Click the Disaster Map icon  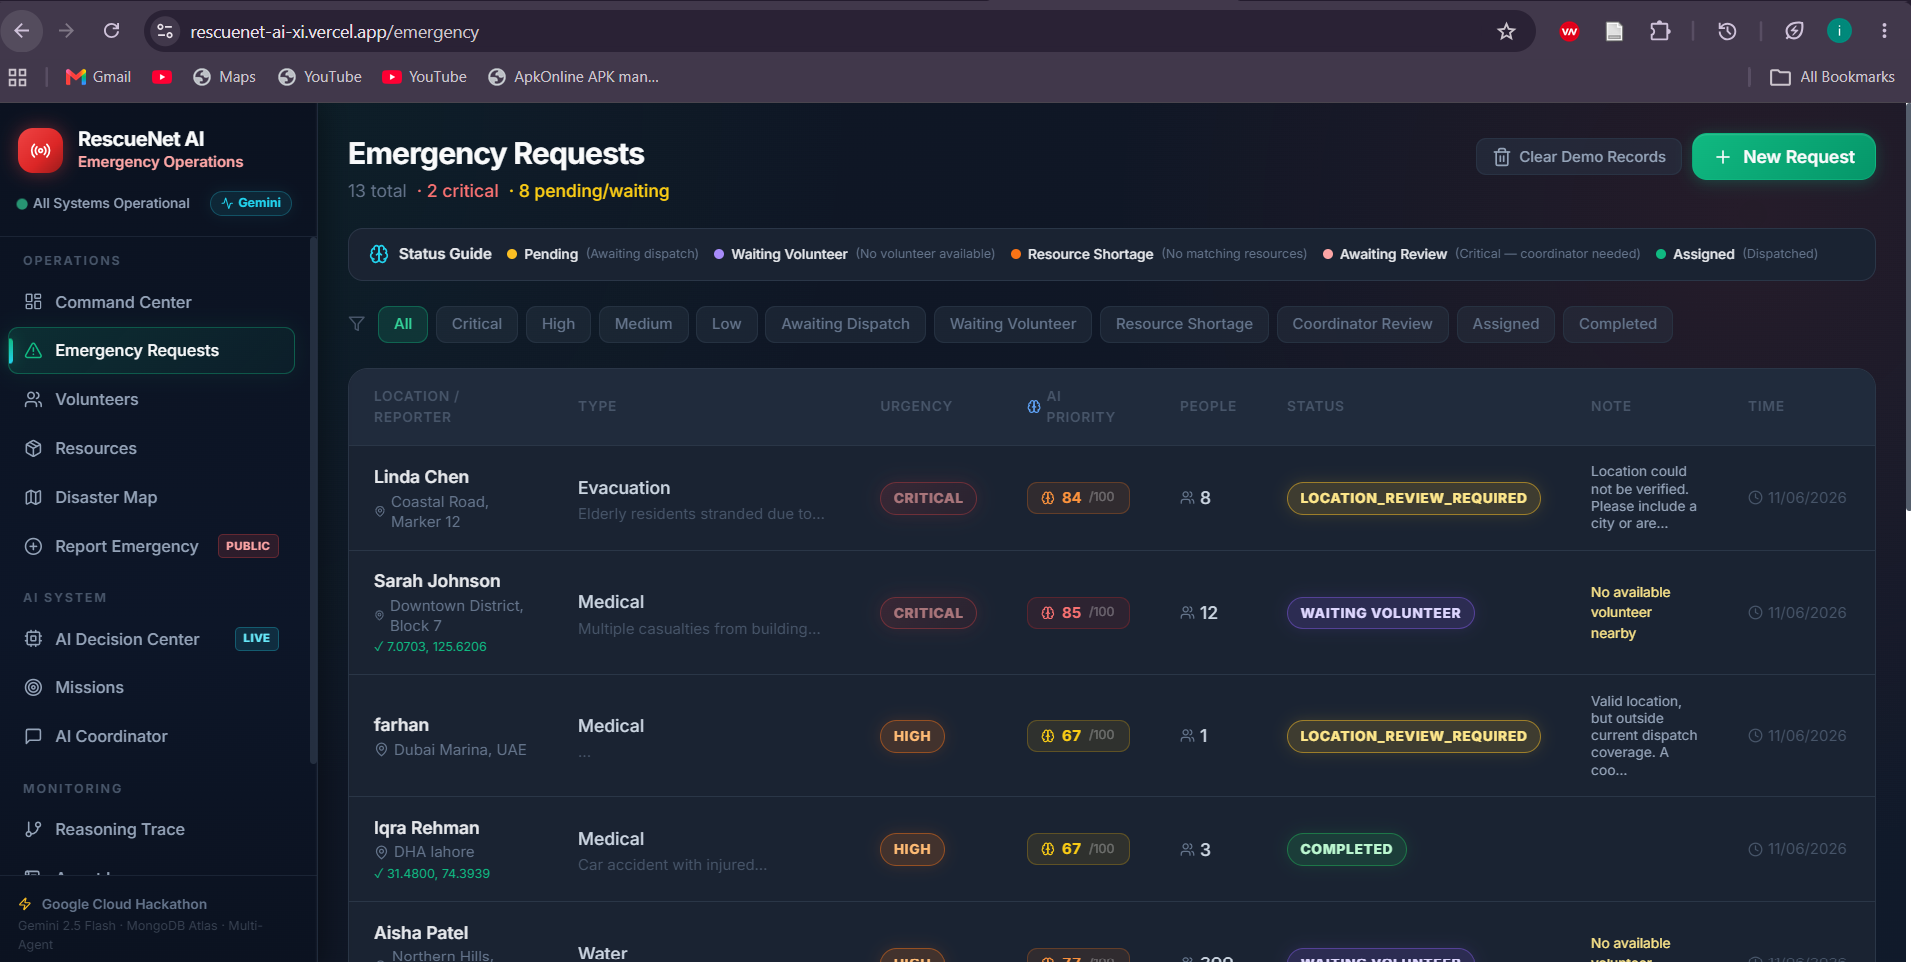click(x=33, y=497)
